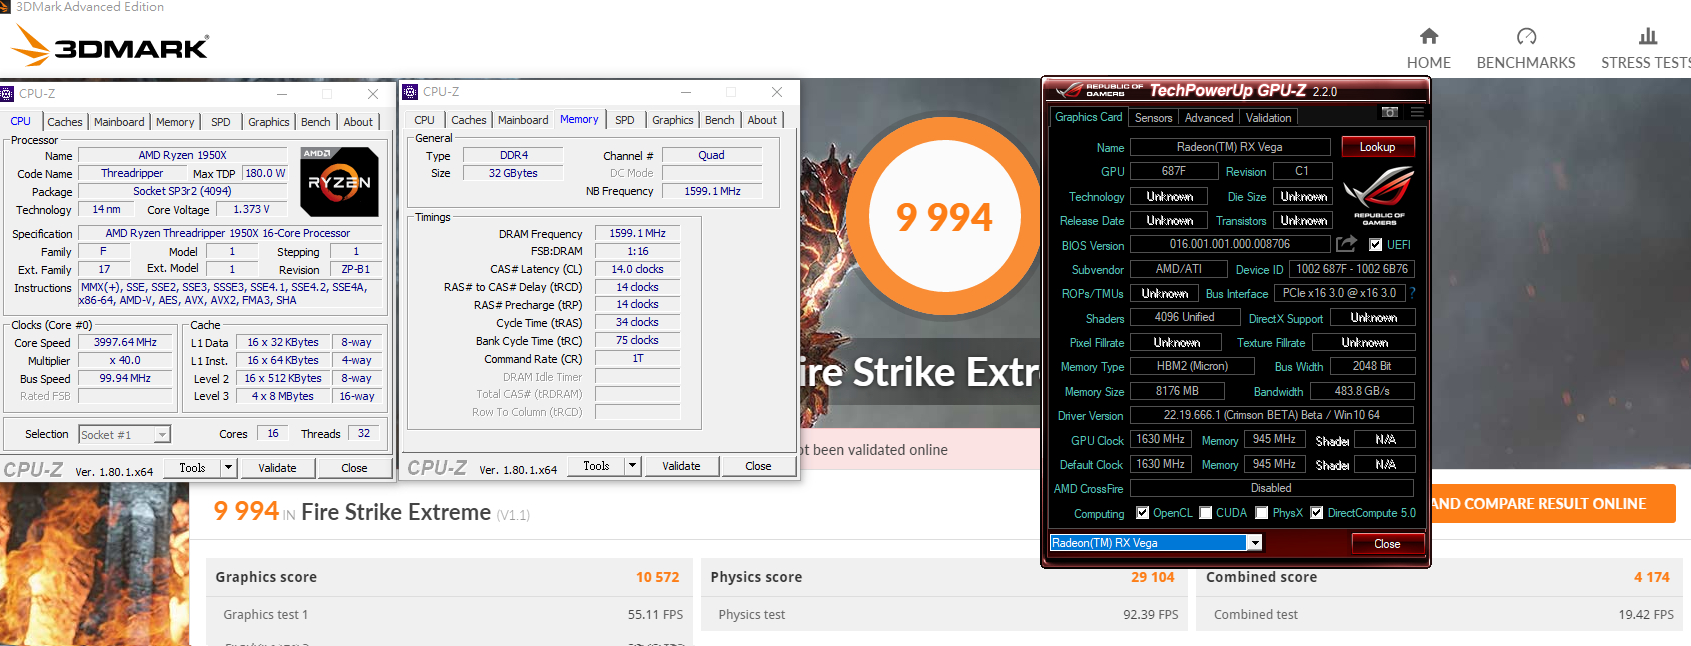Expand Tools arrow in left CPU-Z window
The width and height of the screenshot is (1691, 646).
pos(228,468)
